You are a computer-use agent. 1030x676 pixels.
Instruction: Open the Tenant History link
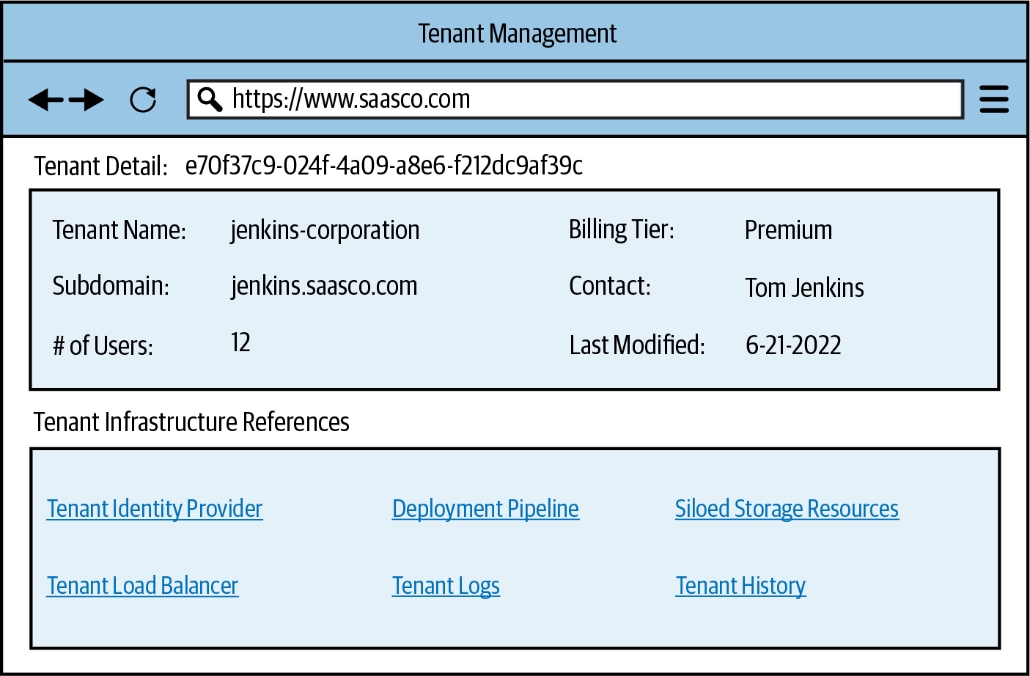[x=740, y=586]
